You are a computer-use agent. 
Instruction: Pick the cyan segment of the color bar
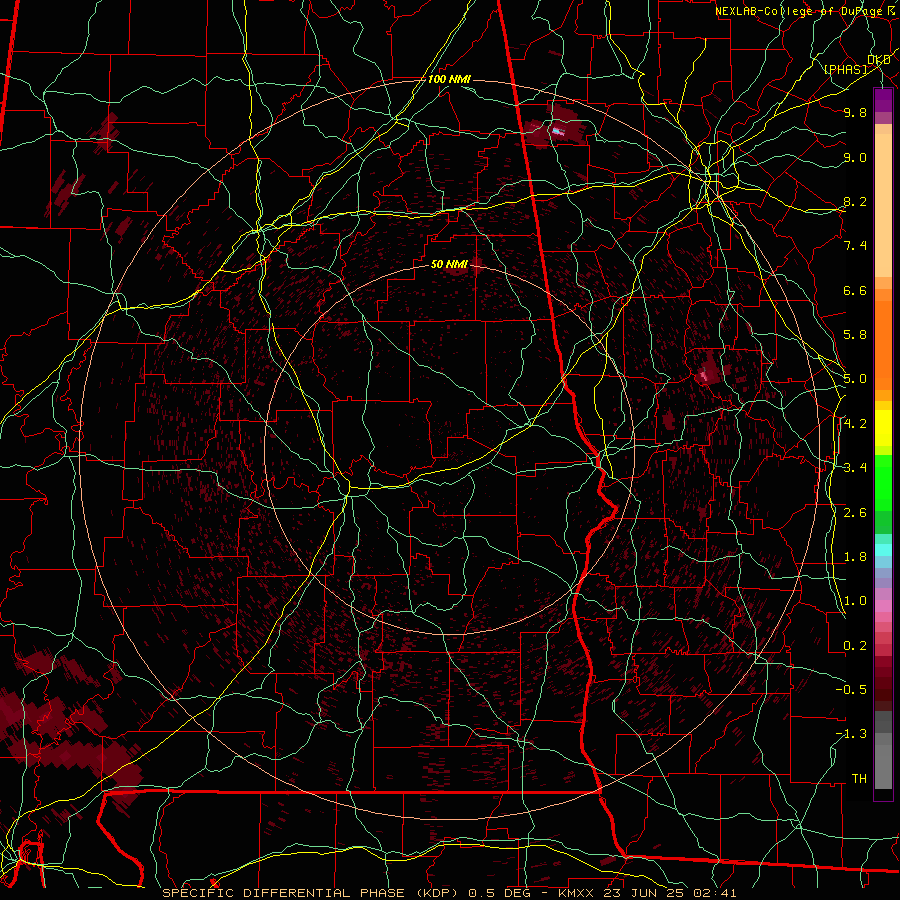click(883, 550)
